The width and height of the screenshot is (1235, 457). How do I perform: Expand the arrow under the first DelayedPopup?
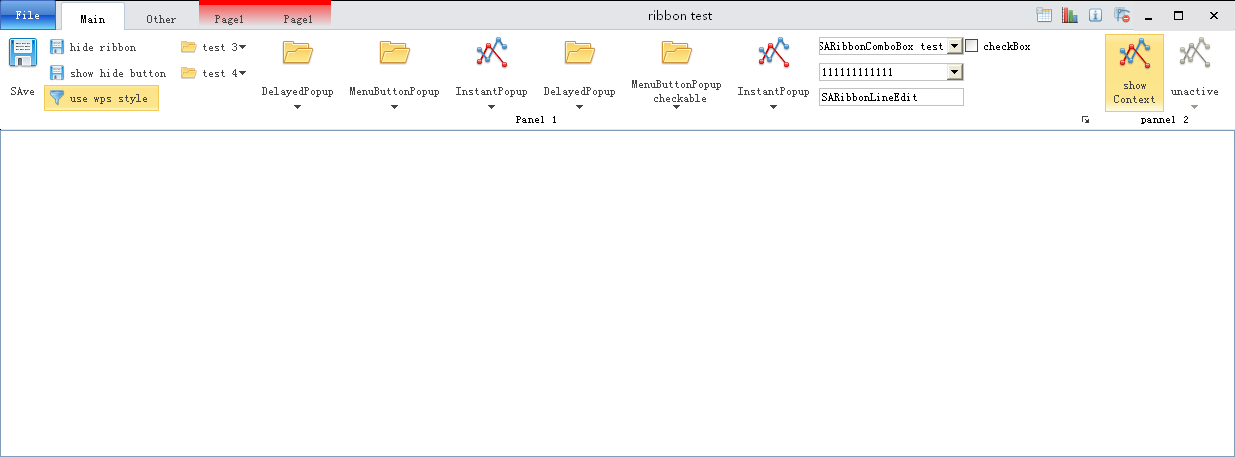coord(297,107)
